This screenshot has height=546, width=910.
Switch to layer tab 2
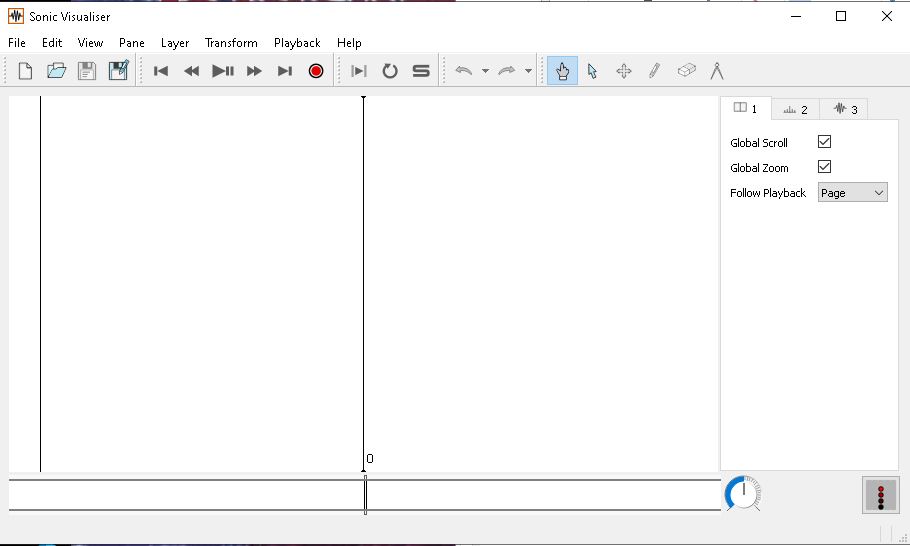point(795,109)
